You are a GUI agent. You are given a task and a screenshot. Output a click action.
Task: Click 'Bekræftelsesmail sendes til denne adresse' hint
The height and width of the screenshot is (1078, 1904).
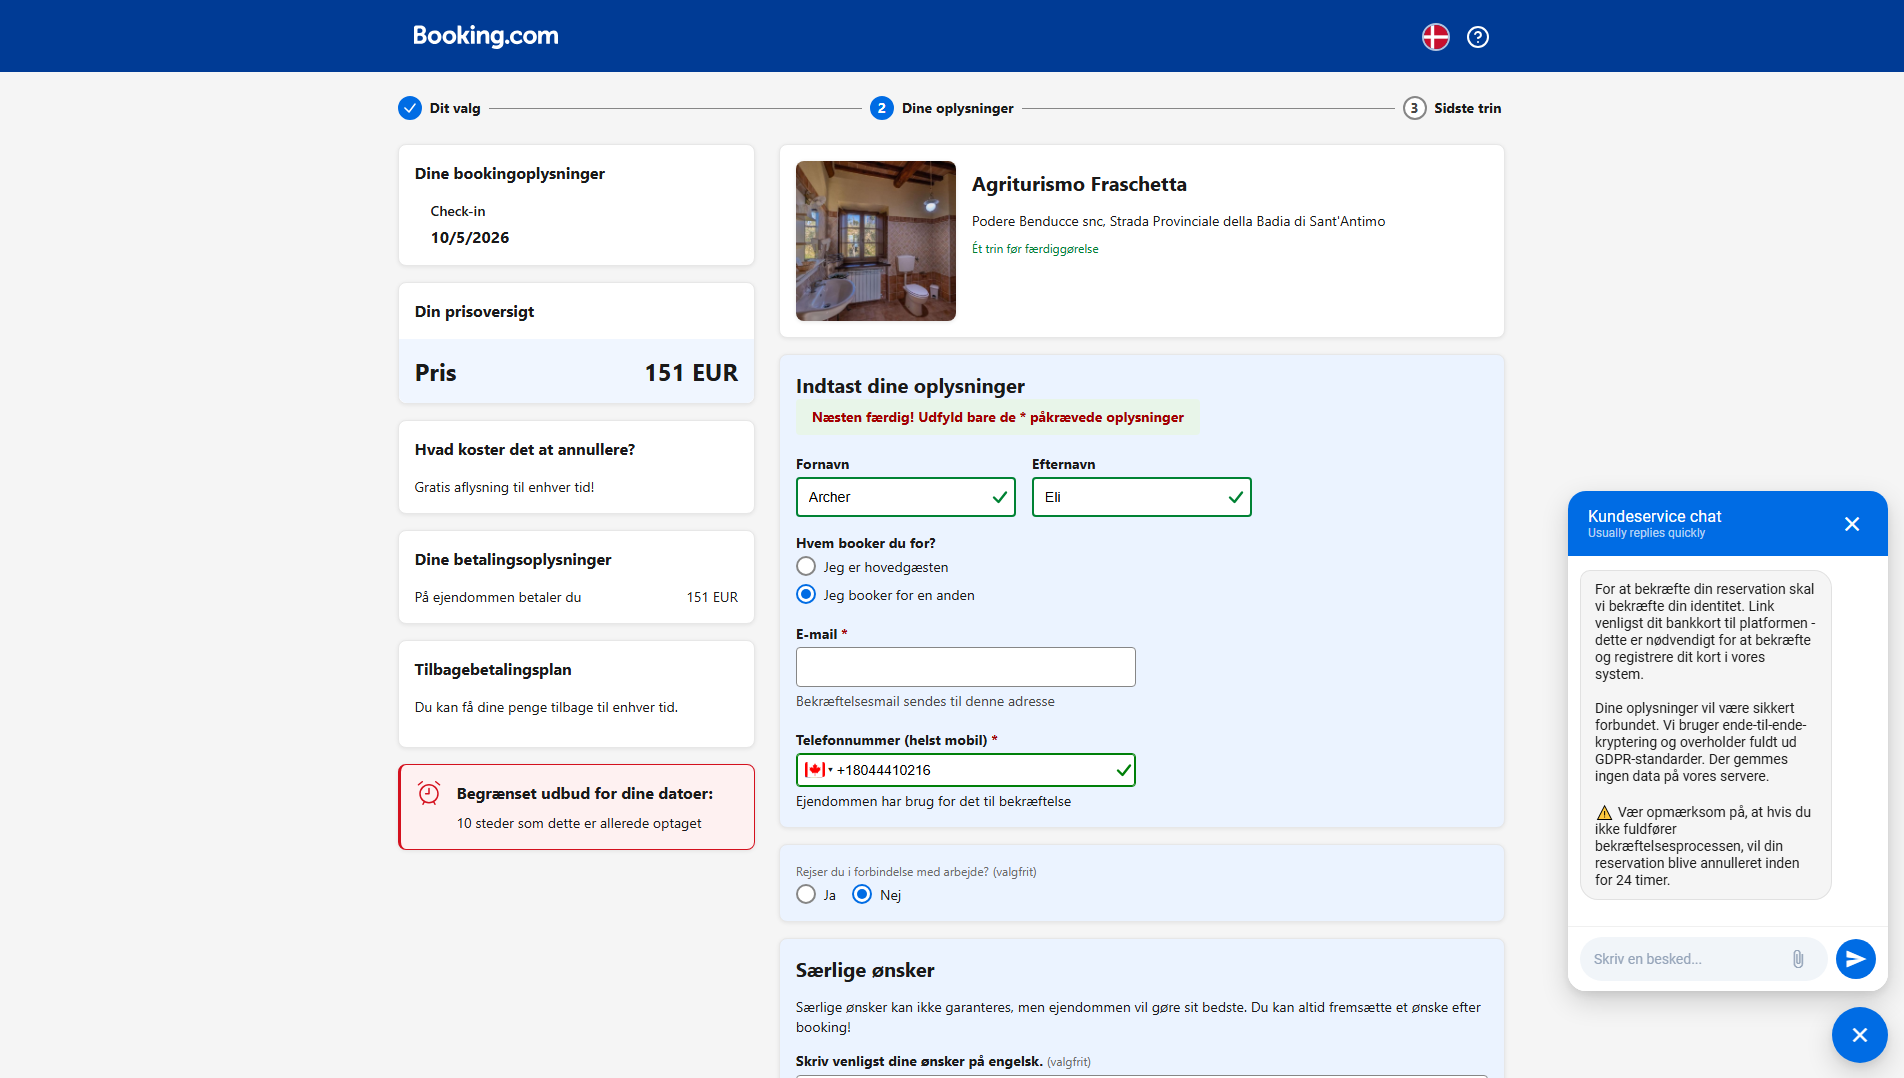click(925, 702)
